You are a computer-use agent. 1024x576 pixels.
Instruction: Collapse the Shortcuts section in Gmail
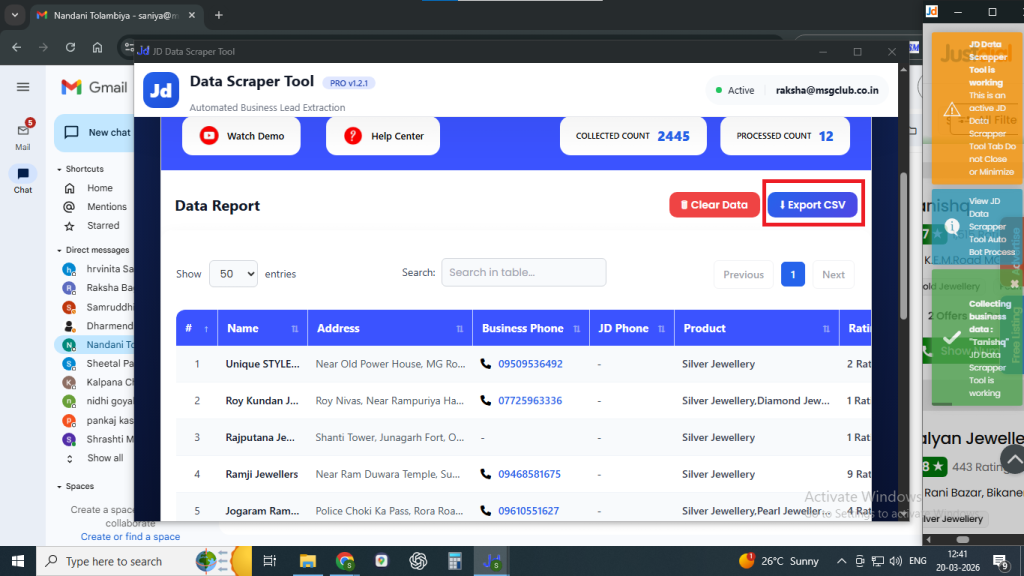pyautogui.click(x=59, y=169)
